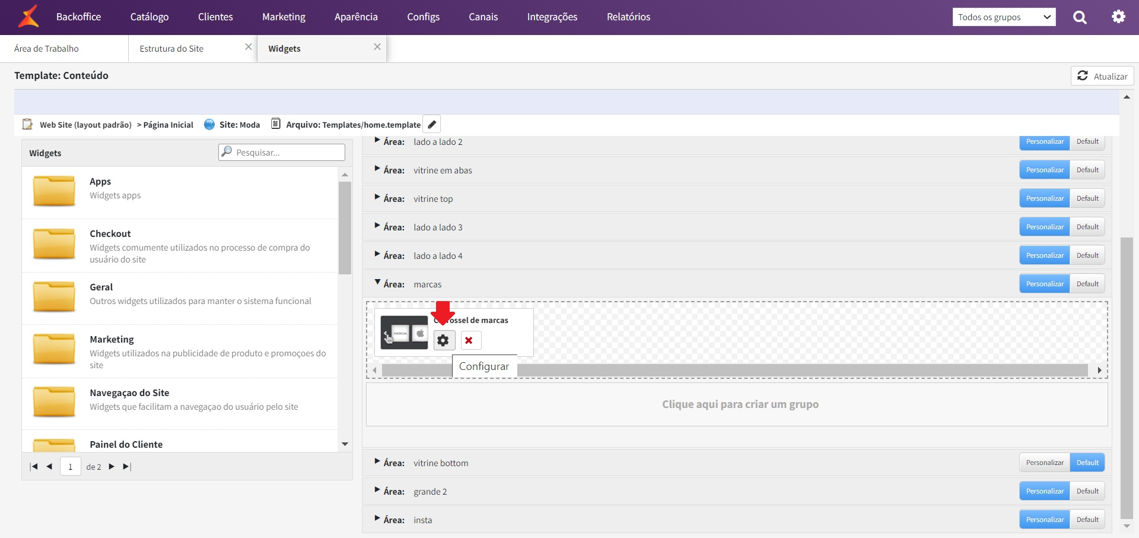Open the settings gear in top bar
Screen dimensions: 1139x538
(1119, 17)
